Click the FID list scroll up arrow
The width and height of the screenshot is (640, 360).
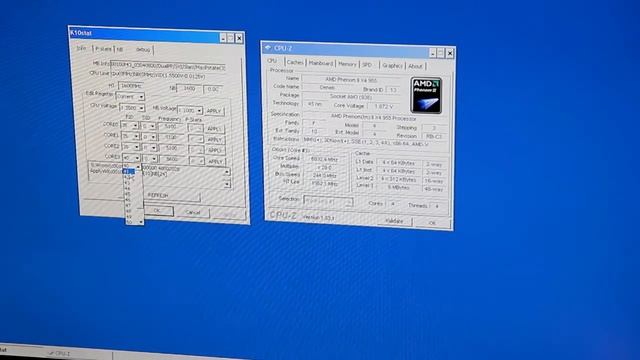138,167
